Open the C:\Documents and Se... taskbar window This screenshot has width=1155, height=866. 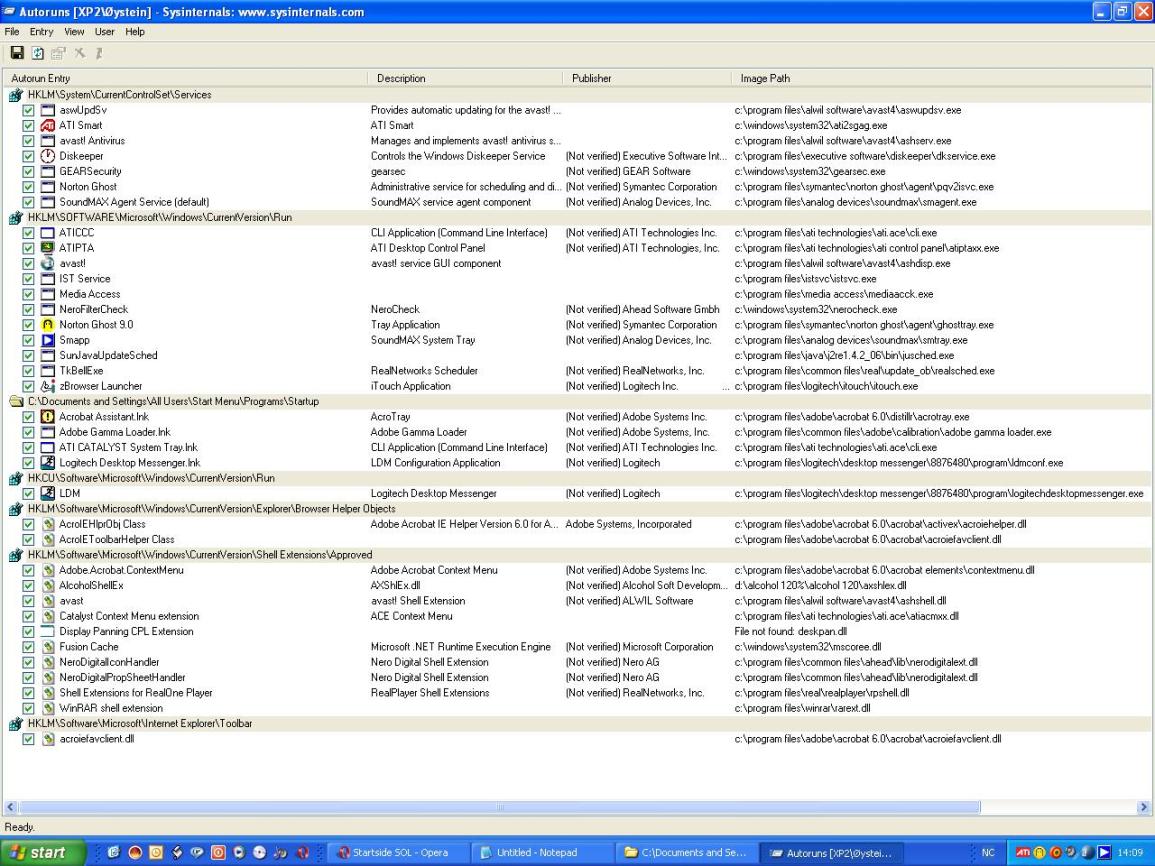pyautogui.click(x=686, y=853)
